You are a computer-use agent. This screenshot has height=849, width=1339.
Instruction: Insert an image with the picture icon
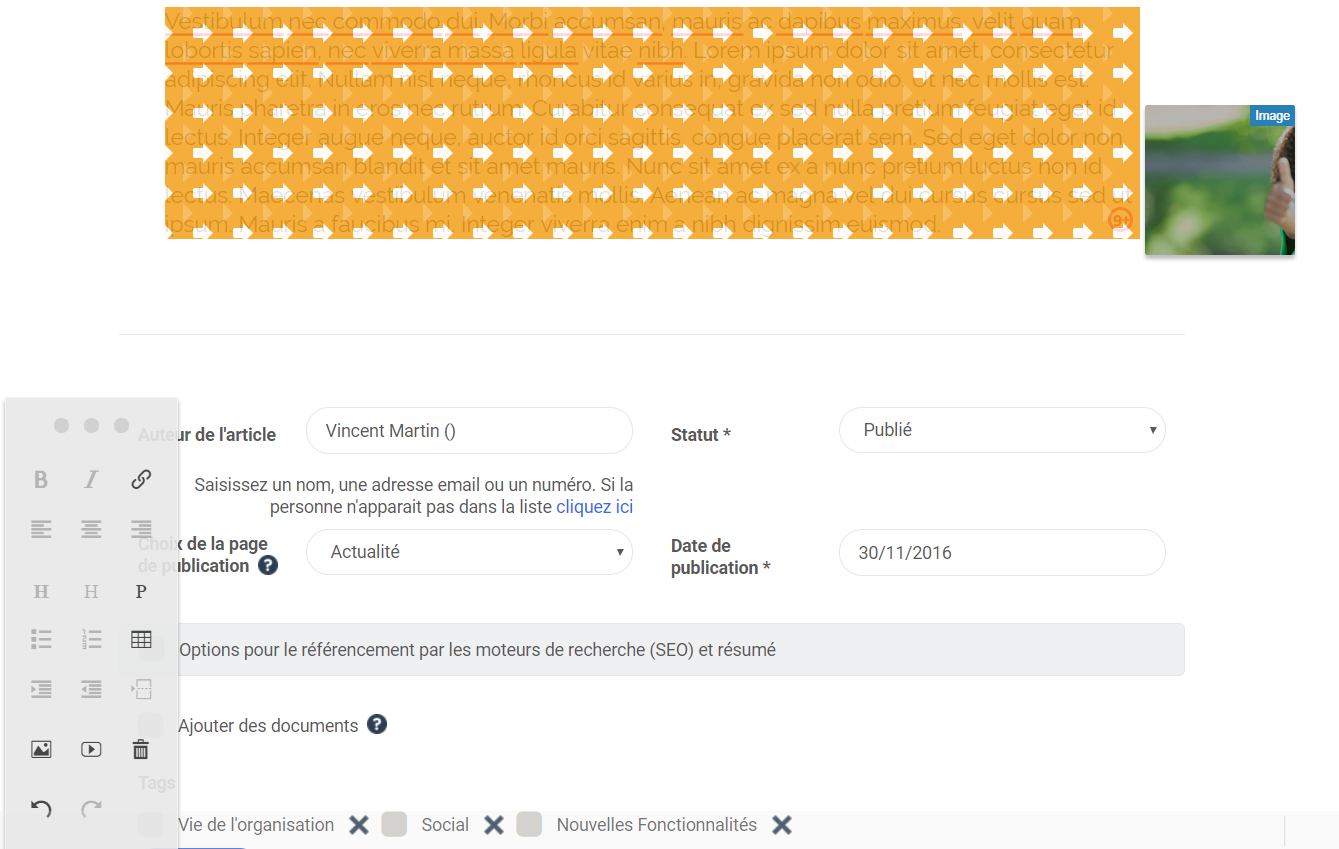[x=41, y=749]
